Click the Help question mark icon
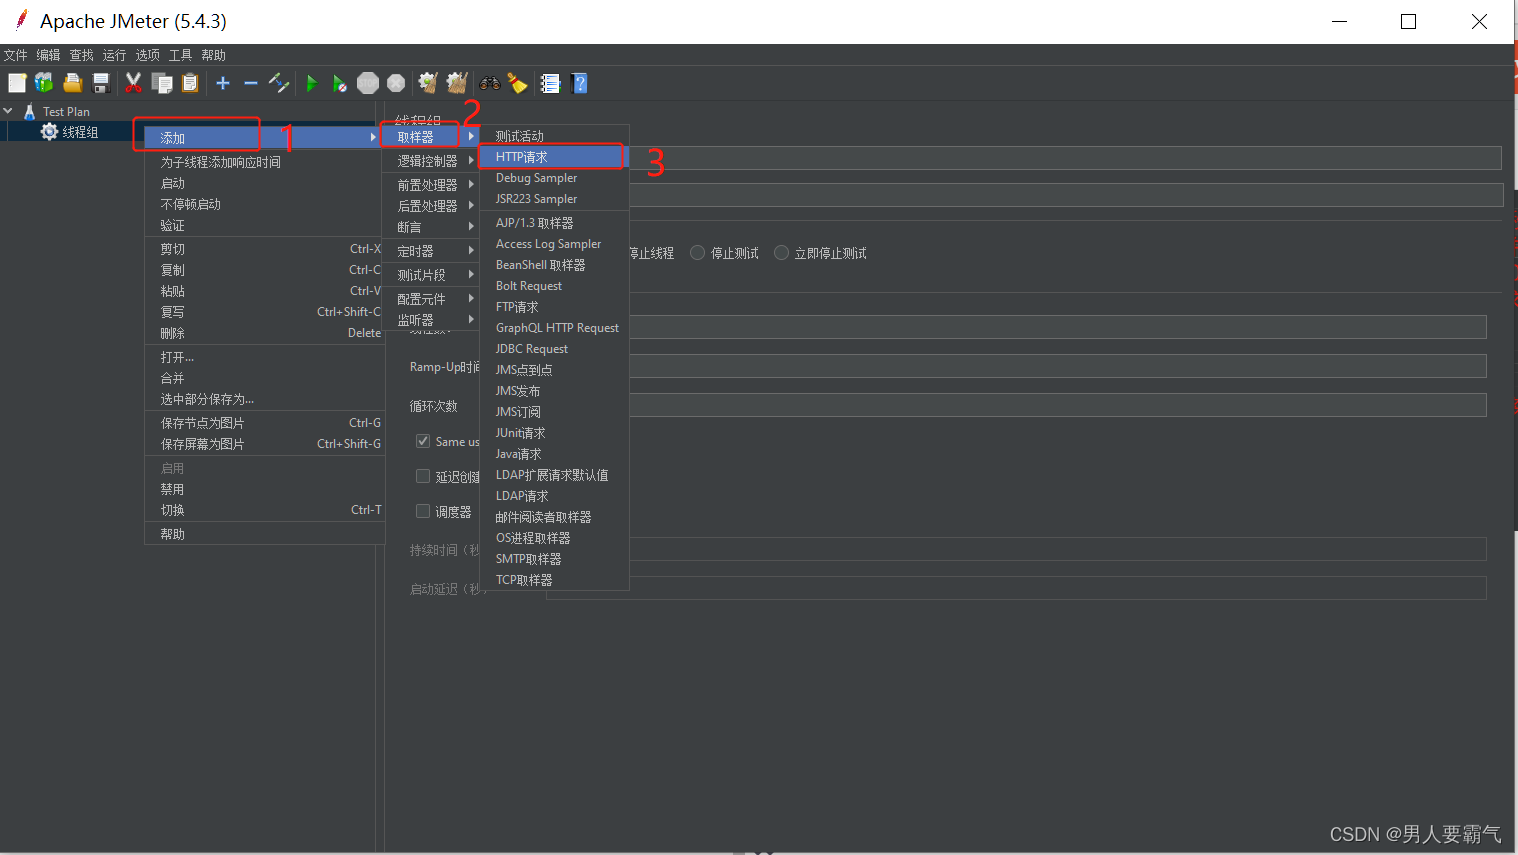The height and width of the screenshot is (855, 1518). pos(579,83)
